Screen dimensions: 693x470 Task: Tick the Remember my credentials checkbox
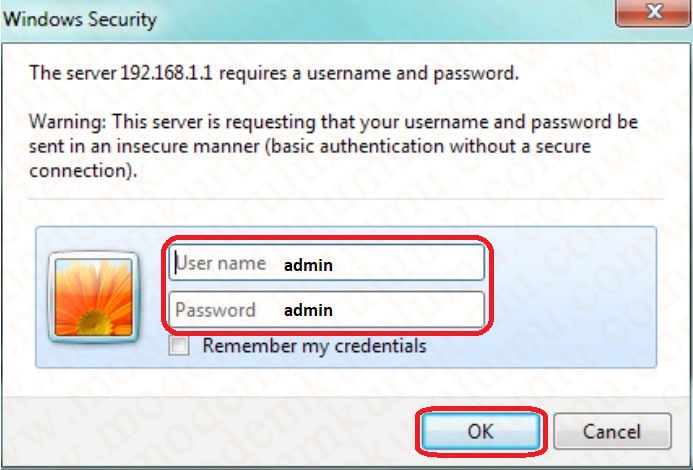pos(179,346)
